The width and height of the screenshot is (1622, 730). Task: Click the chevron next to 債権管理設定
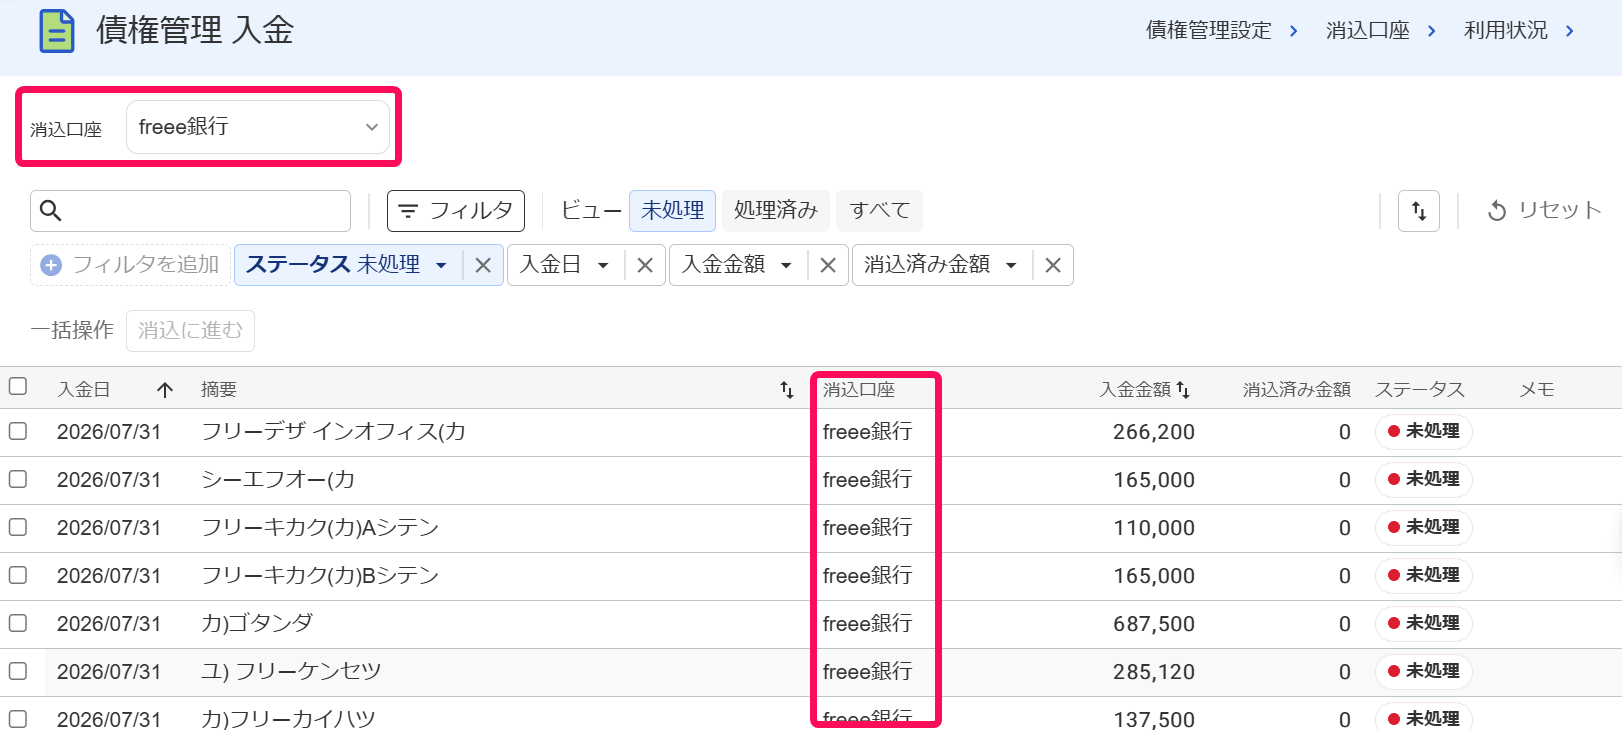pos(1293,31)
